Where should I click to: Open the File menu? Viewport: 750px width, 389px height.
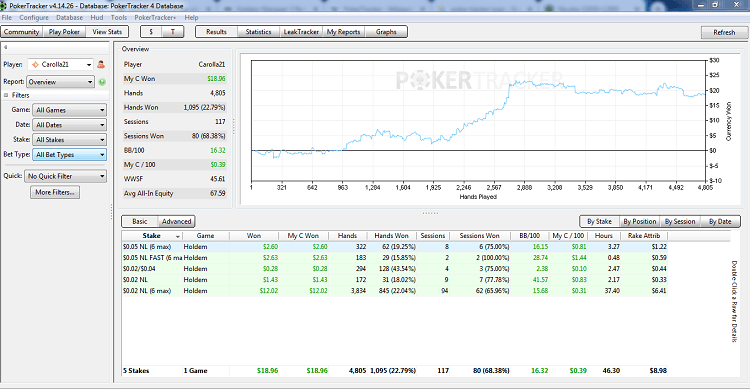pyautogui.click(x=7, y=18)
